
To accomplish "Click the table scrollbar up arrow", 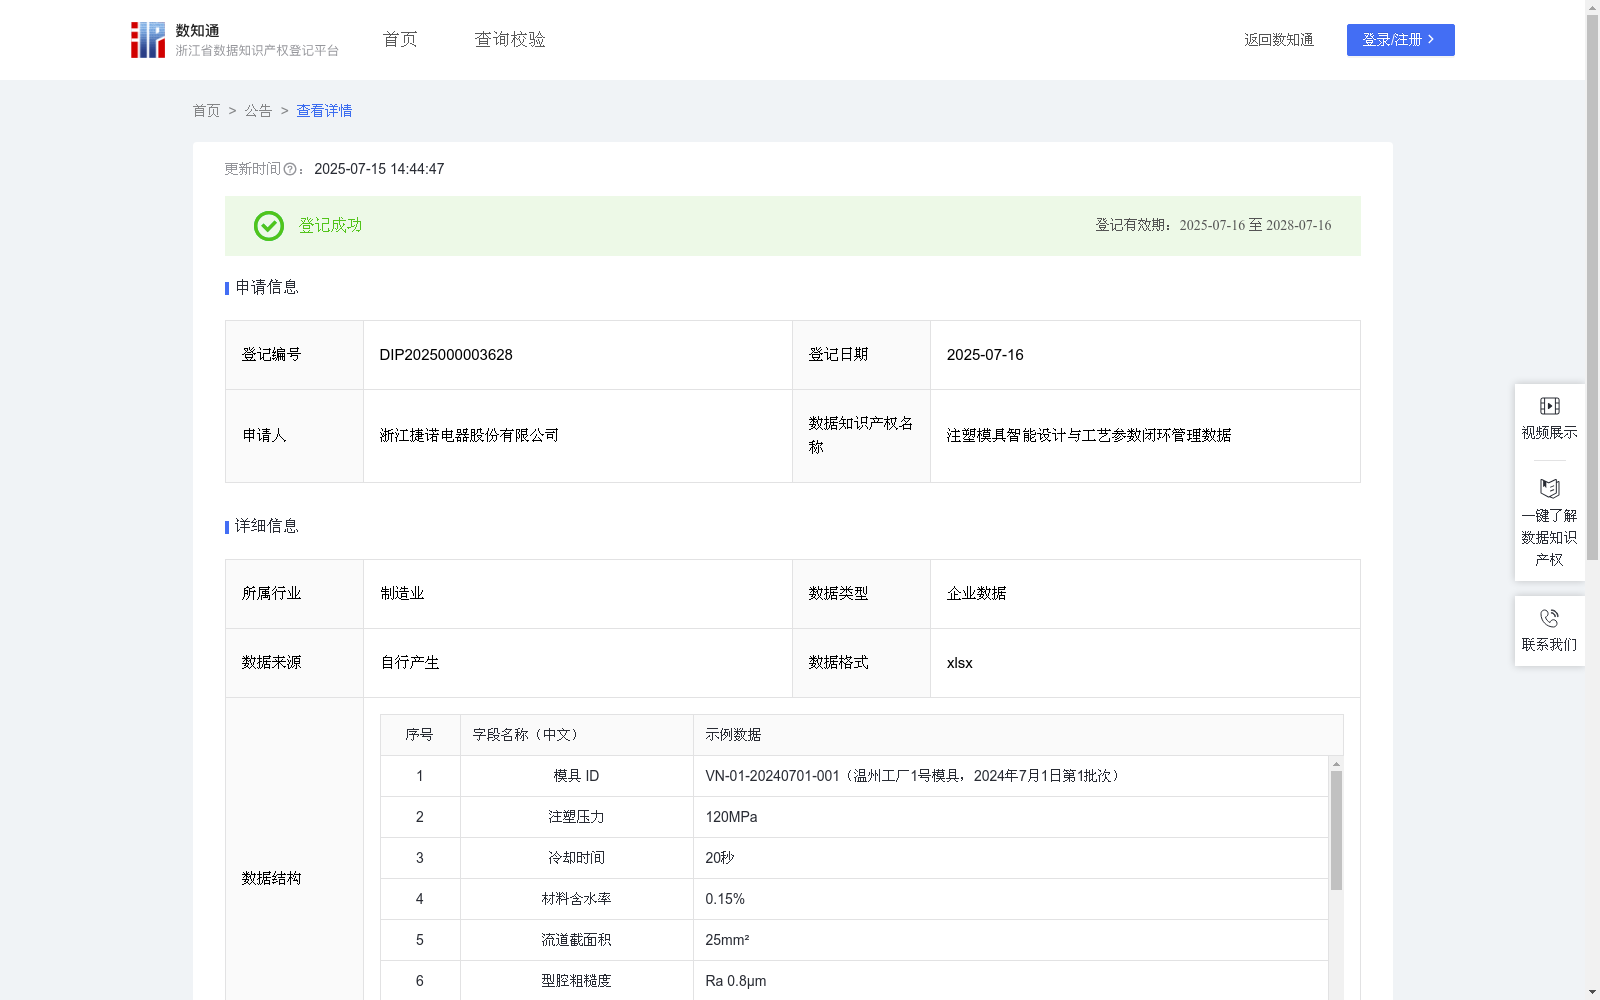I will 1336,764.
